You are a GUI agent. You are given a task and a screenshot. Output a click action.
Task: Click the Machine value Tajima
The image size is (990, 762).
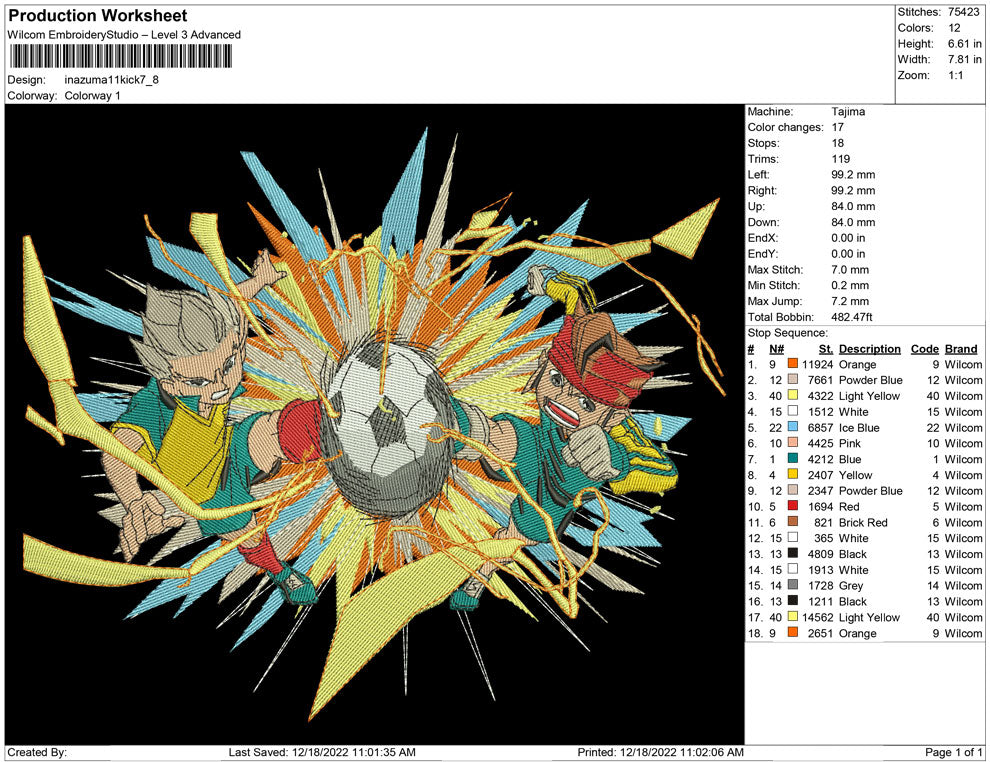pyautogui.click(x=848, y=112)
